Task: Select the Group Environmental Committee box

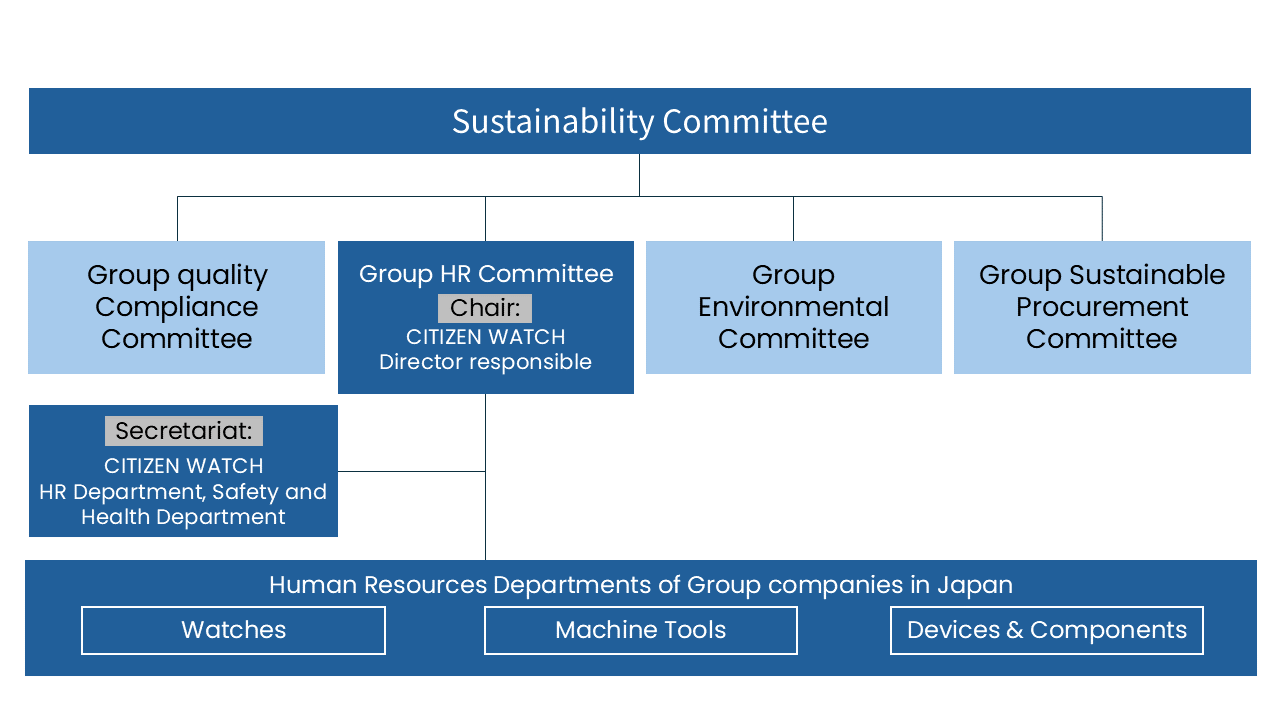Action: tap(794, 307)
